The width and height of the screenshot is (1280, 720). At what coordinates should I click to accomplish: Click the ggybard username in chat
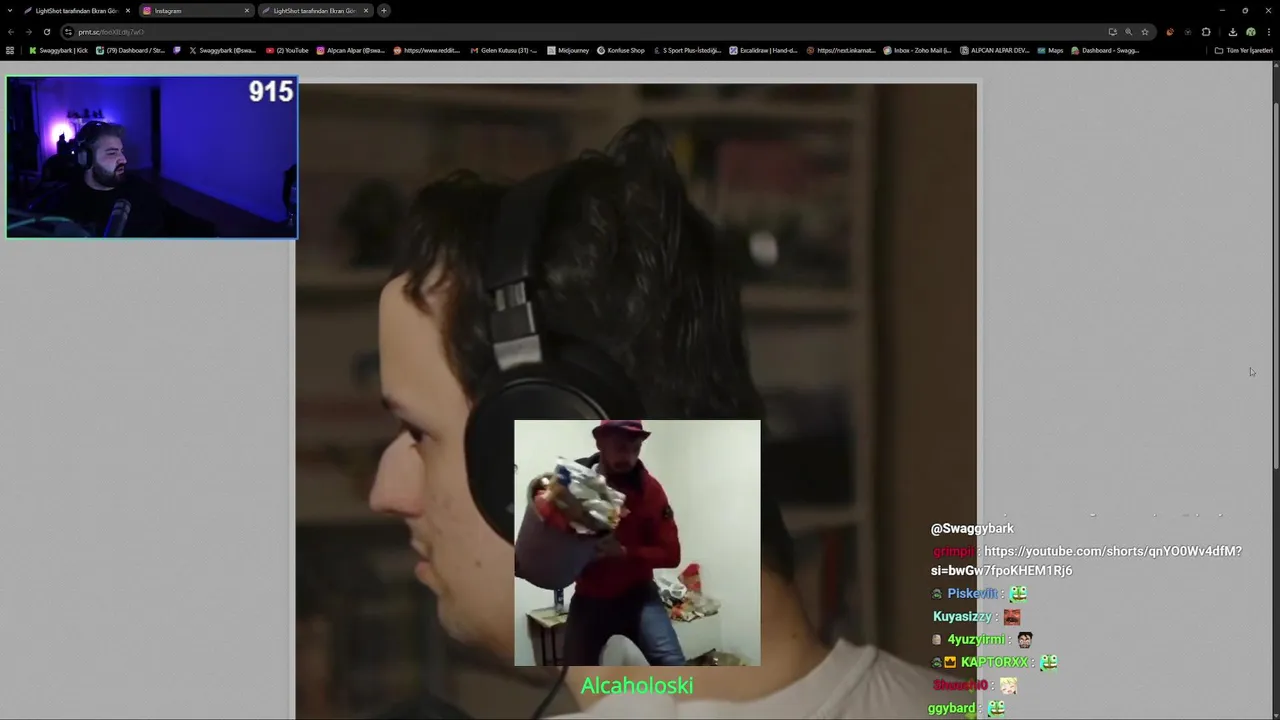point(951,709)
